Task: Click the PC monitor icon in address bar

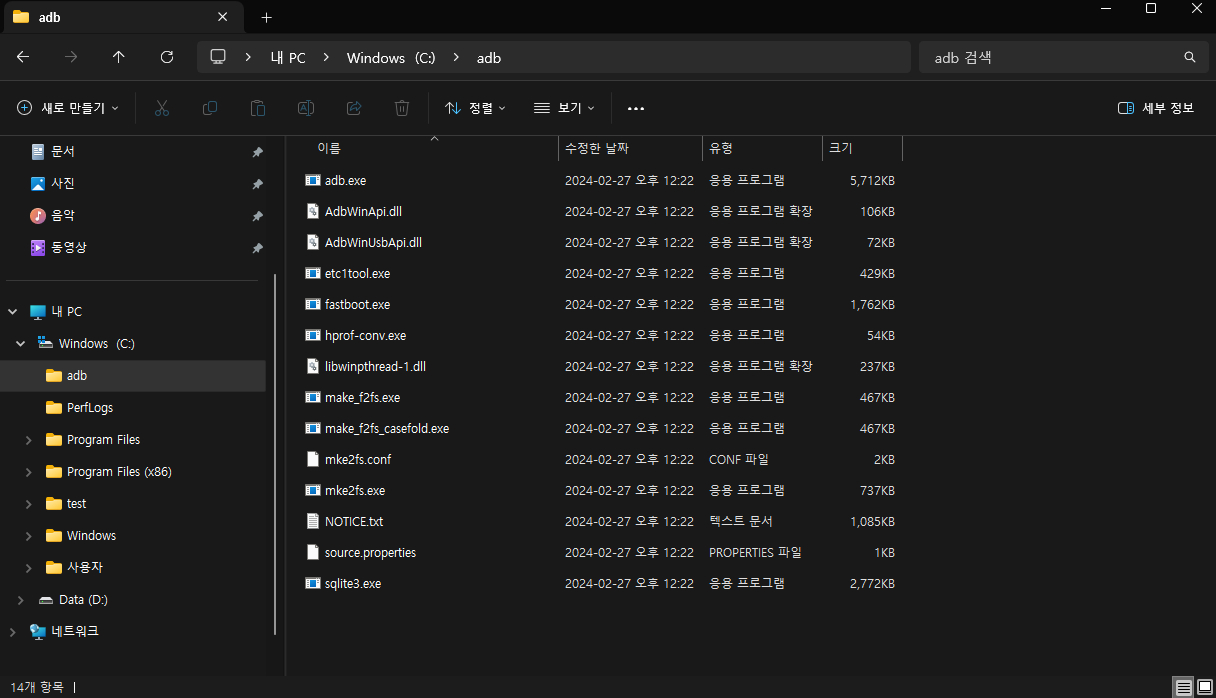Action: pos(218,57)
